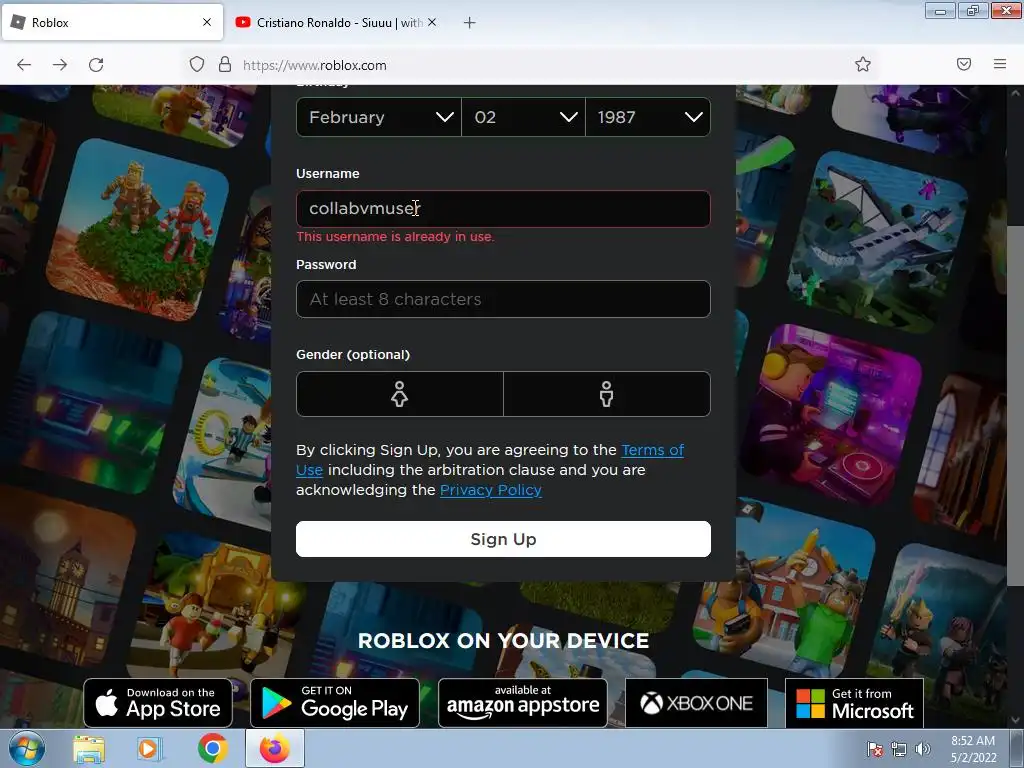Viewport: 1024px width, 768px height.
Task: Save page to Pocket icon
Action: click(x=964, y=64)
